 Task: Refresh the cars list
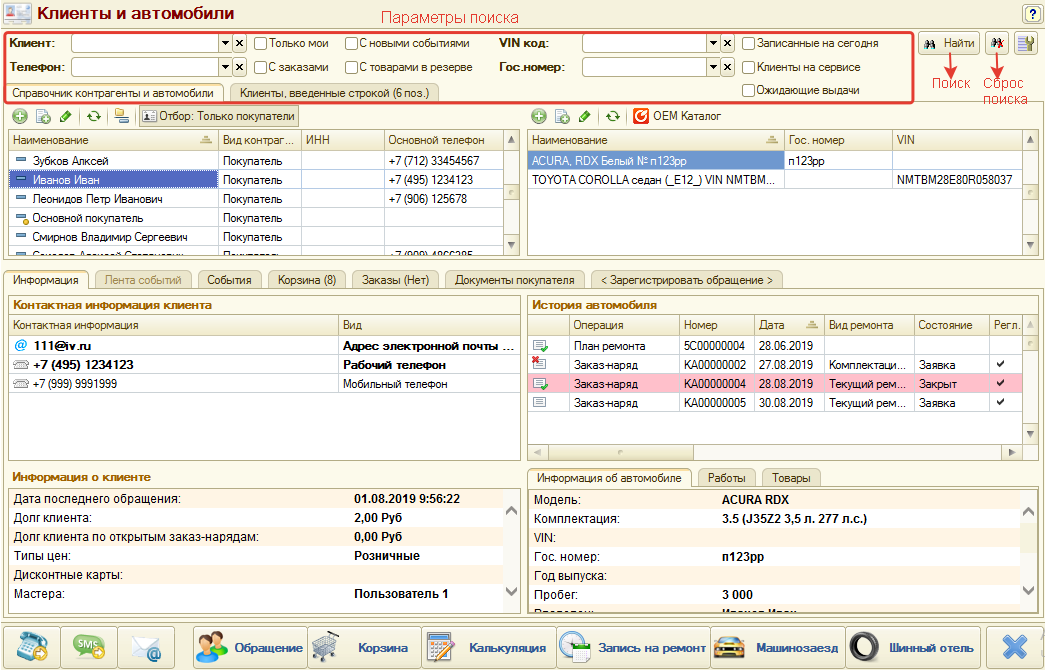612,116
